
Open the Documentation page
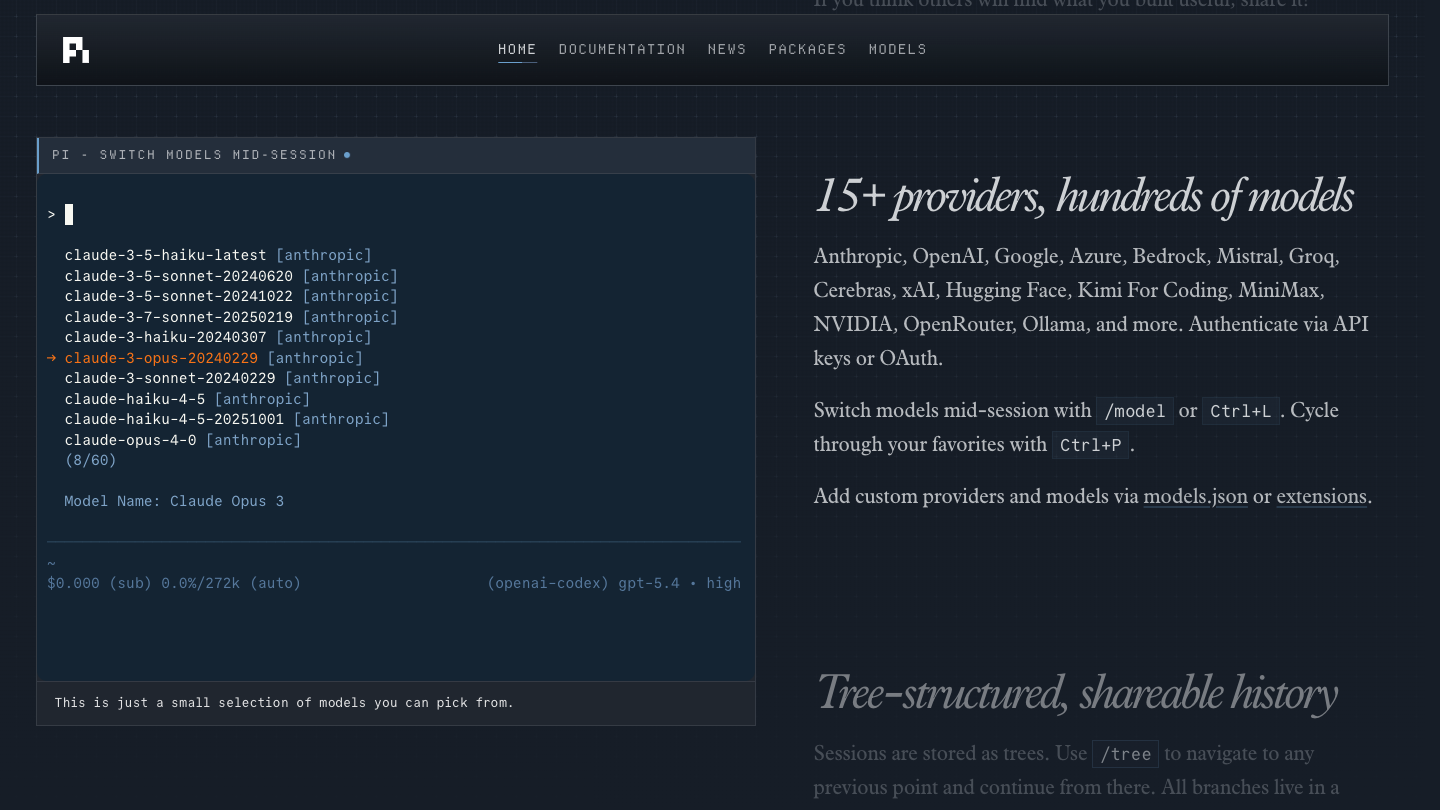coord(622,49)
